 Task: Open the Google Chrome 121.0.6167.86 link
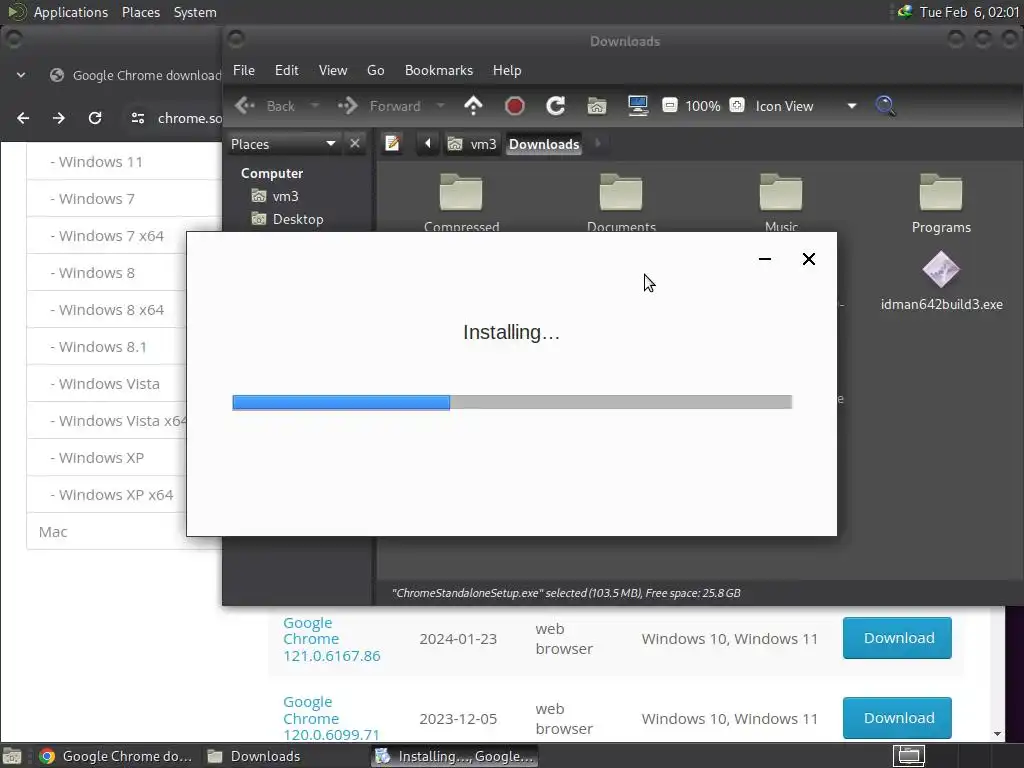pos(330,639)
